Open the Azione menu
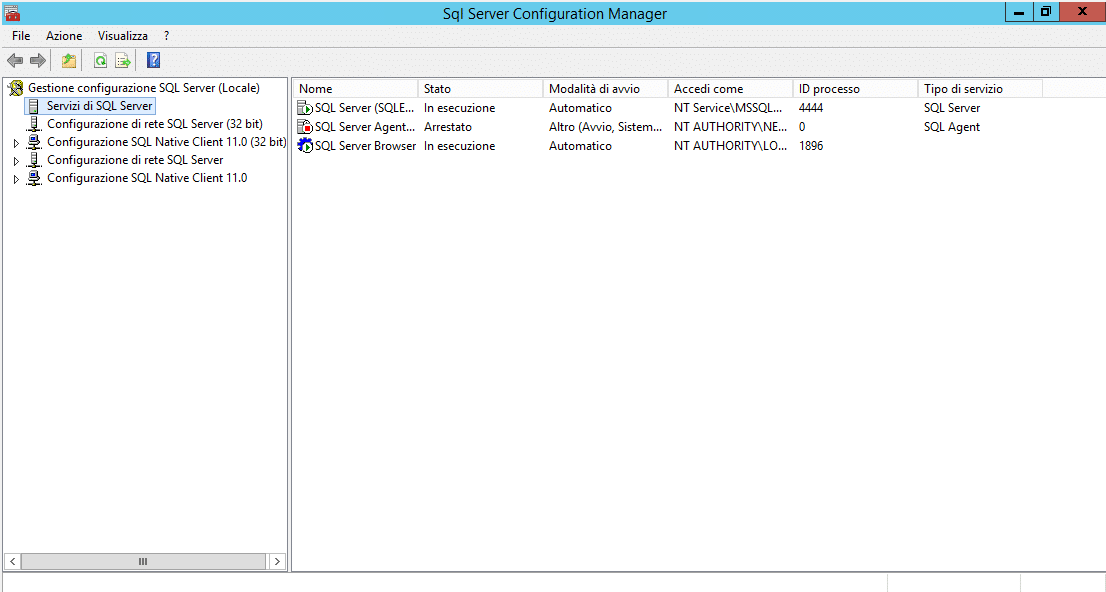The width and height of the screenshot is (1106, 592). click(64, 36)
